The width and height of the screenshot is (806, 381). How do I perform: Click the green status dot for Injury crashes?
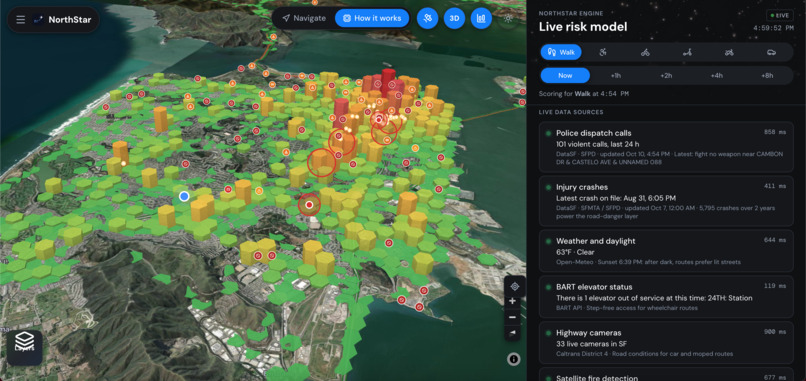[x=548, y=187]
